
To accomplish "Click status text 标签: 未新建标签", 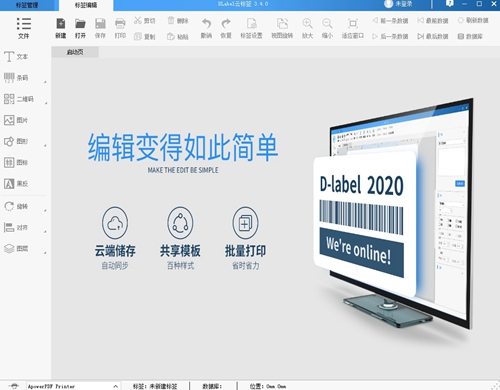I will pos(155,386).
